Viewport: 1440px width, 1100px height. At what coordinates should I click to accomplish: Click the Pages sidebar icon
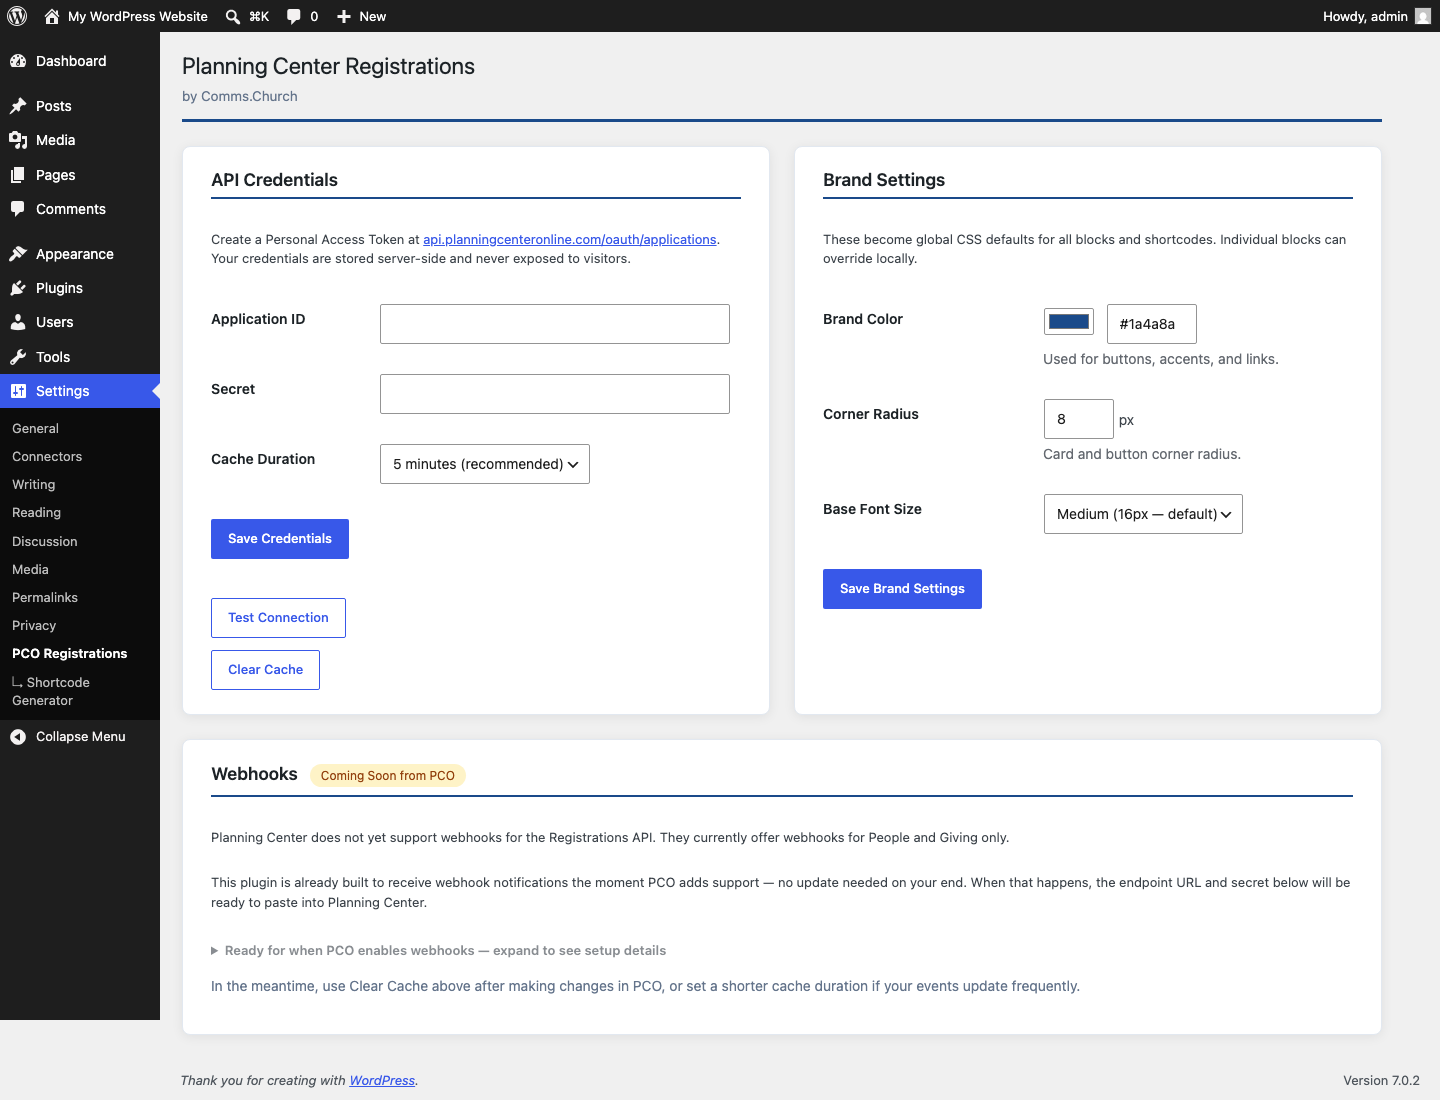tap(18, 175)
